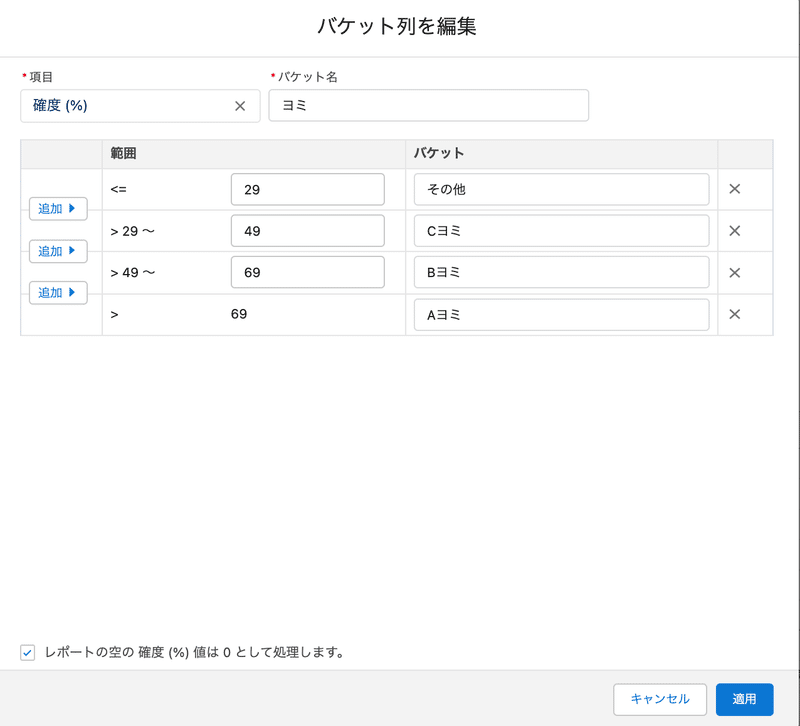Clear the 確度 (%) field selection
Image resolution: width=800 pixels, height=726 pixels.
[240, 106]
